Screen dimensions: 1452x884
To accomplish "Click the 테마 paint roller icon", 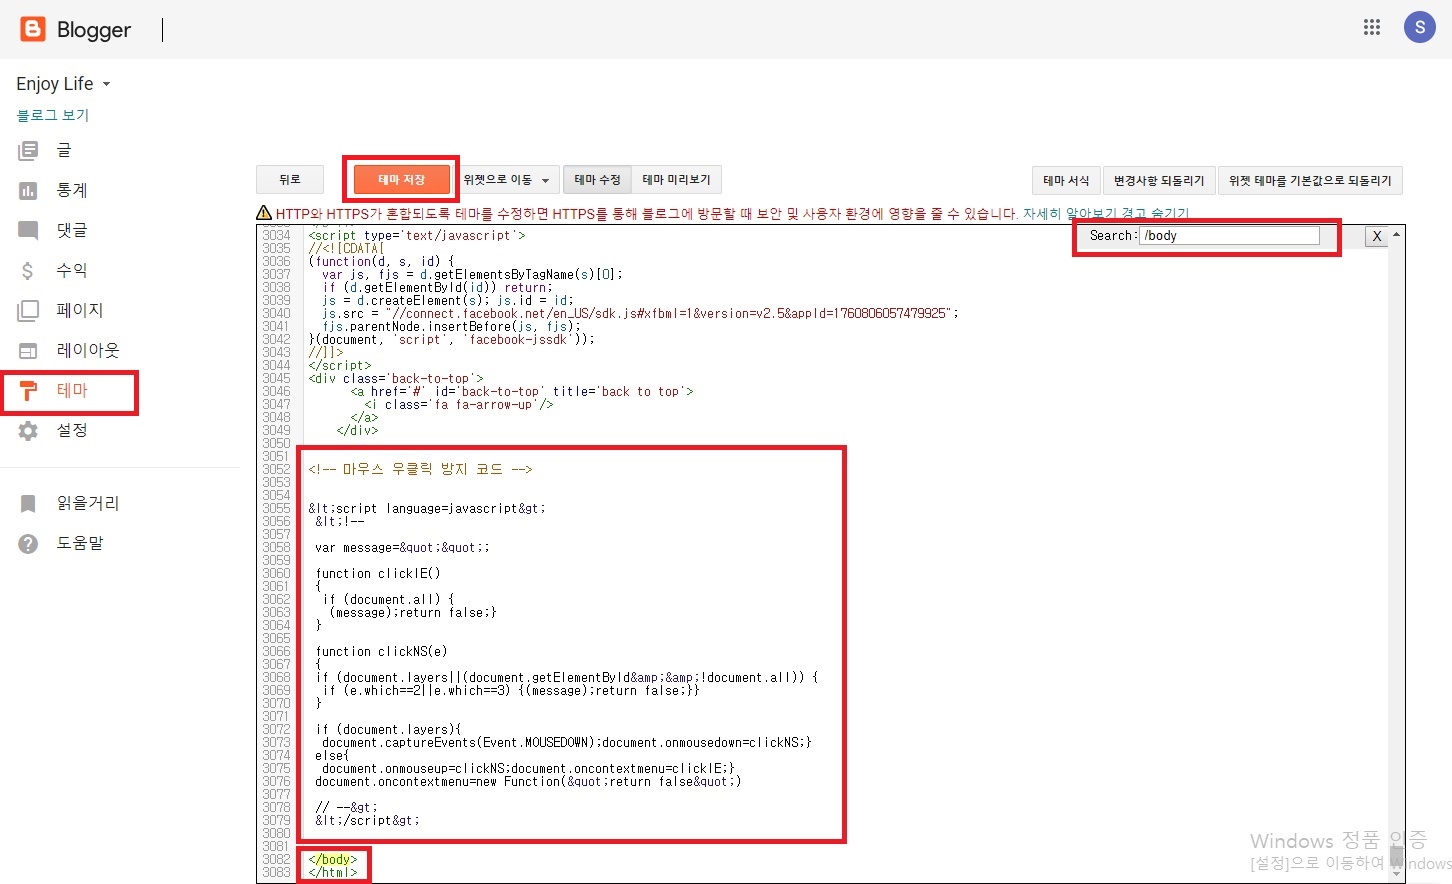I will click(28, 390).
